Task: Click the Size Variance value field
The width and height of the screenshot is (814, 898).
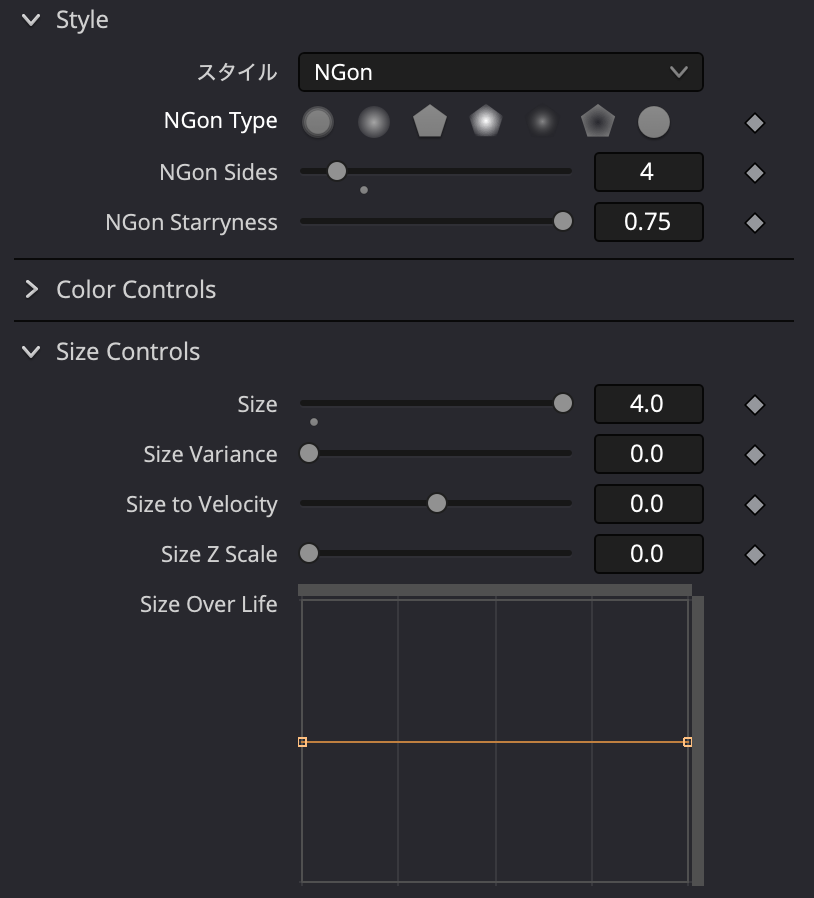Action: [x=648, y=454]
